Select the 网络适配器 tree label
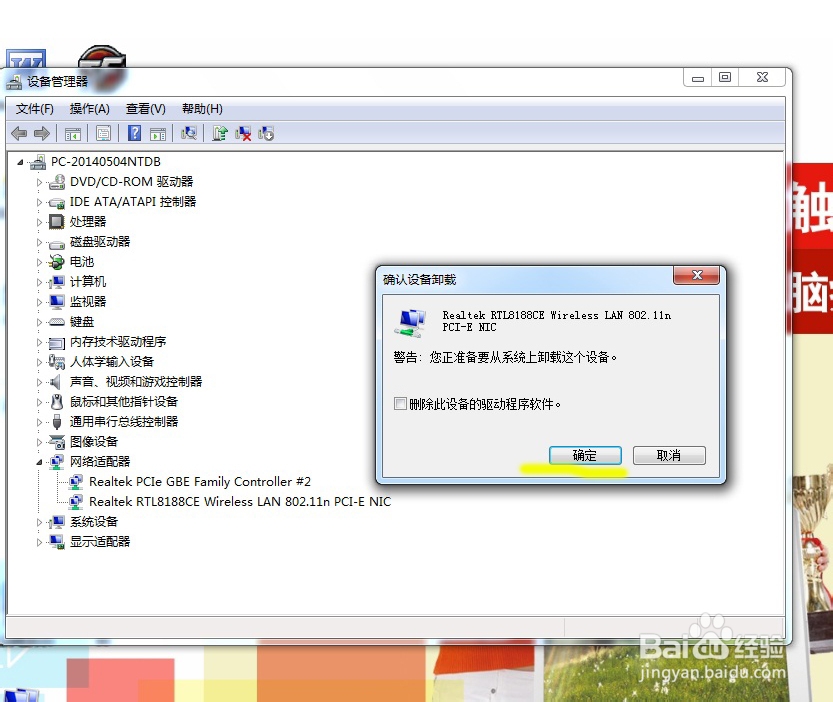The height and width of the screenshot is (702, 833). (100, 462)
